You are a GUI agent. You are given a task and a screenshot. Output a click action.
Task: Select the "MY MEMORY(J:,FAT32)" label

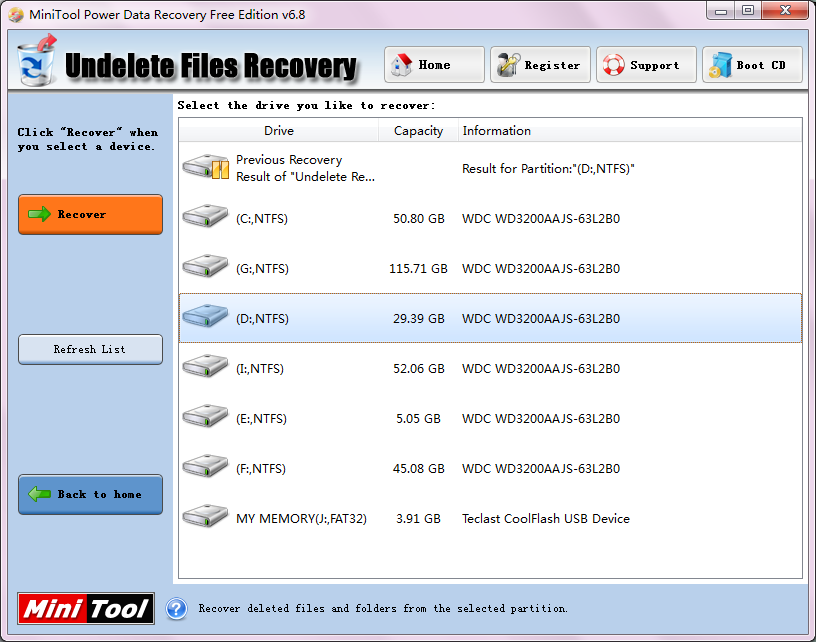pyautogui.click(x=301, y=518)
